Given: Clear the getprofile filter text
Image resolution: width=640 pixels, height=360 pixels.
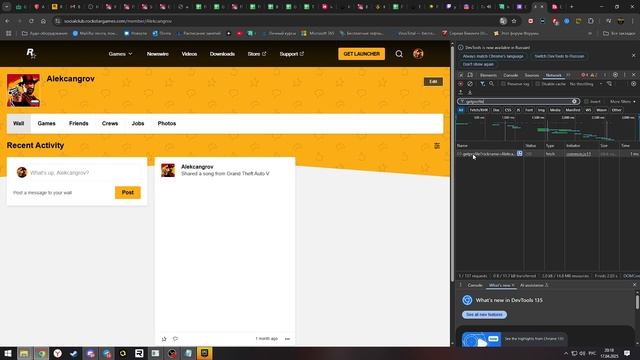Looking at the screenshot, I should (574, 101).
